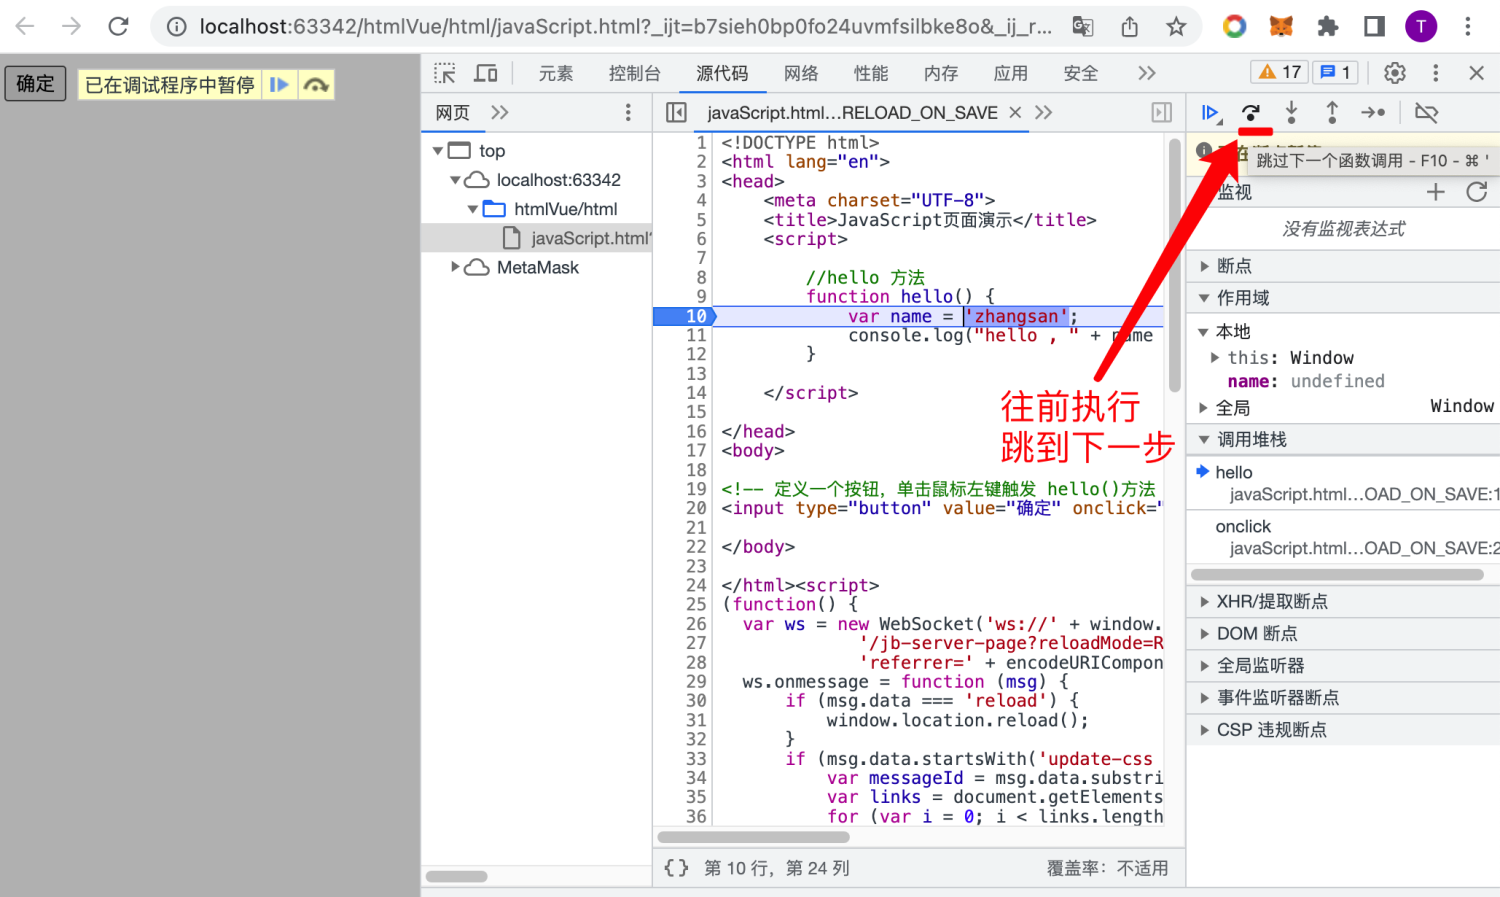Image resolution: width=1500 pixels, height=897 pixels.
Task: Resume script execution in debugger toolbar
Action: click(x=1210, y=113)
